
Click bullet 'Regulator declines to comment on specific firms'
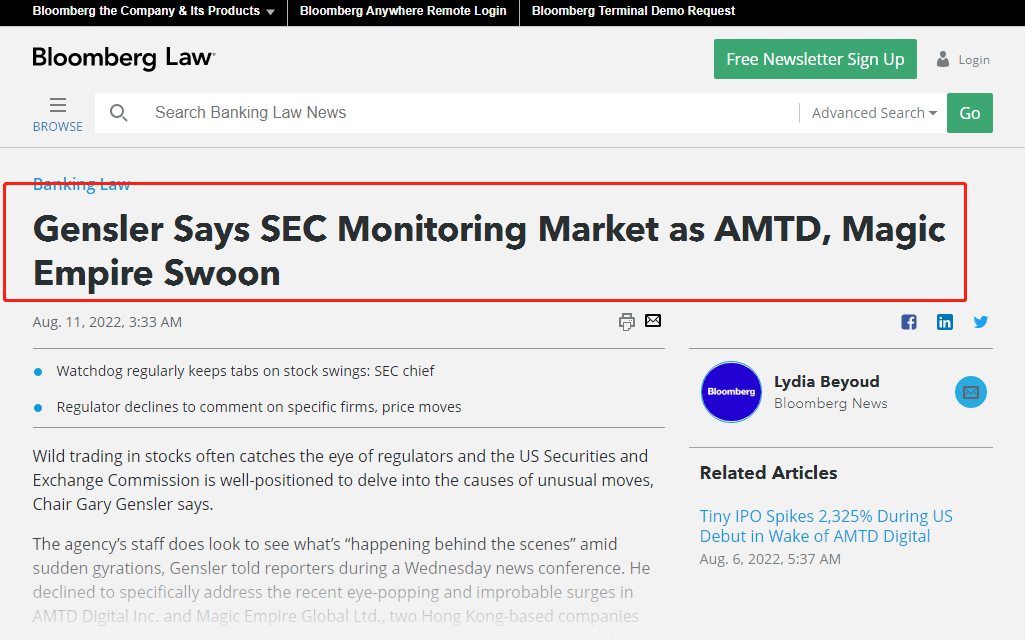coord(259,407)
